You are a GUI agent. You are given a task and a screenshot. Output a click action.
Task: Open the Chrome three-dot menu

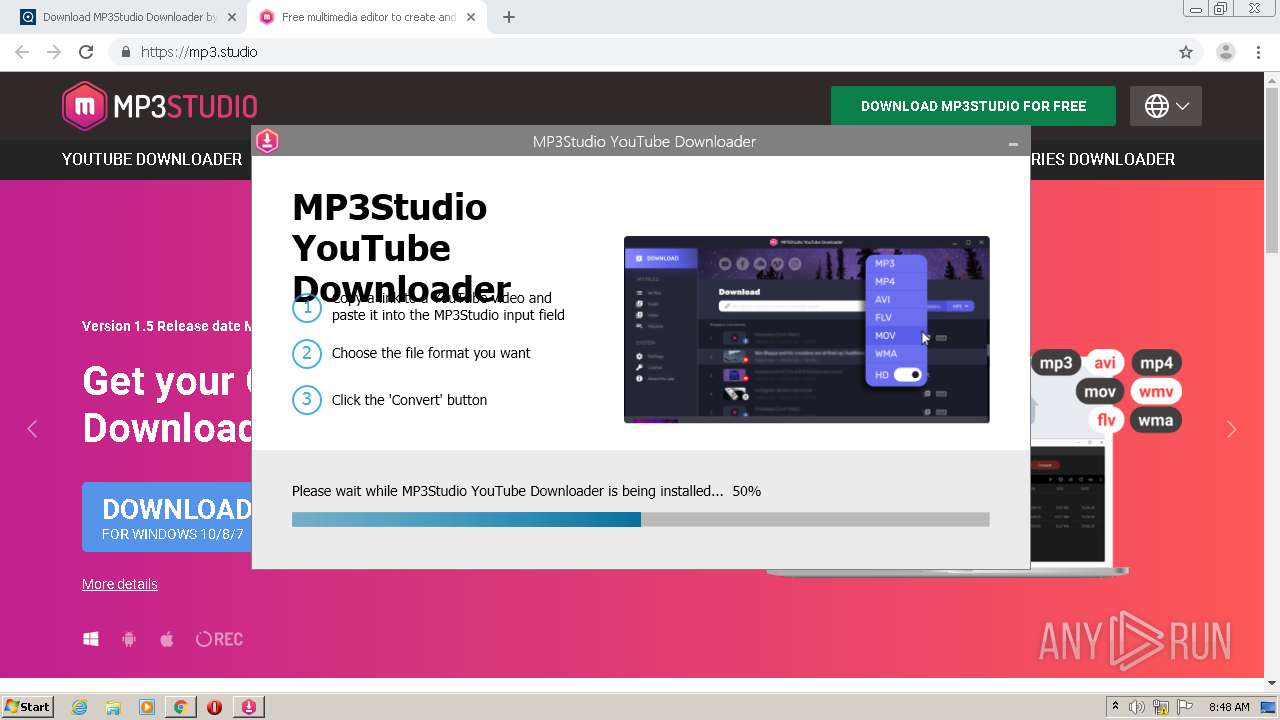point(1258,52)
